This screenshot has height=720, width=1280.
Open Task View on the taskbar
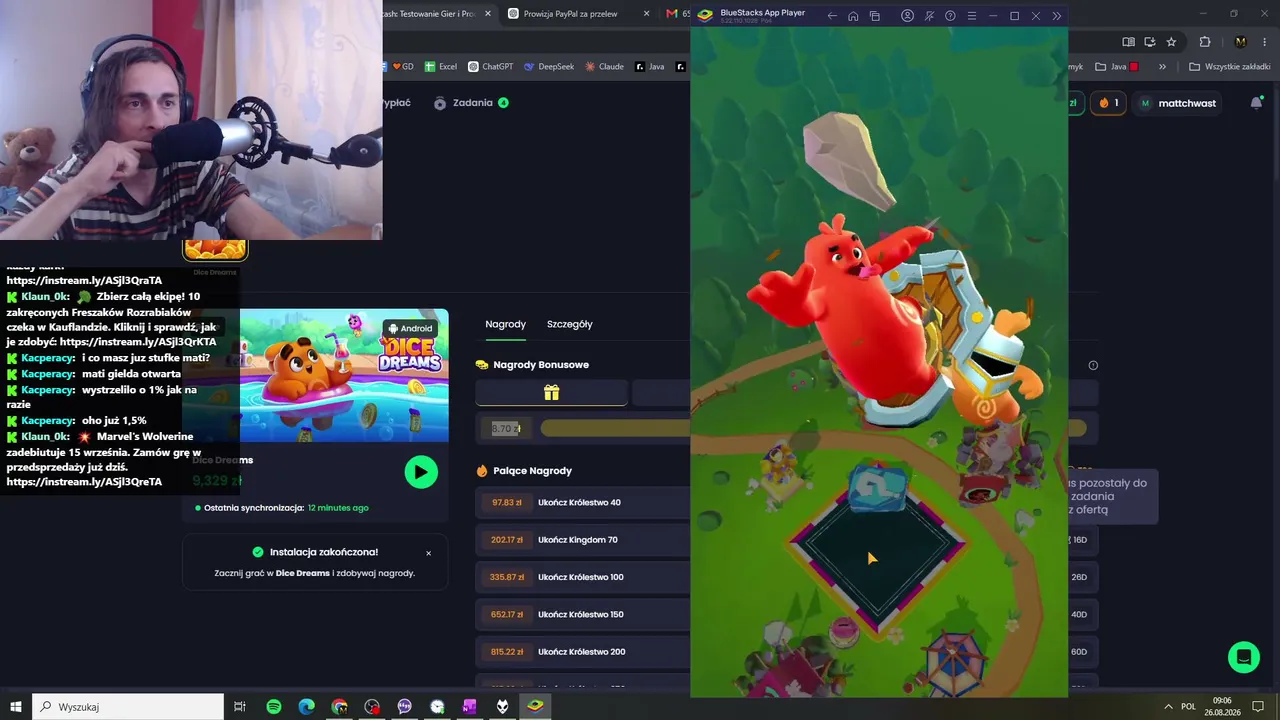(240, 707)
